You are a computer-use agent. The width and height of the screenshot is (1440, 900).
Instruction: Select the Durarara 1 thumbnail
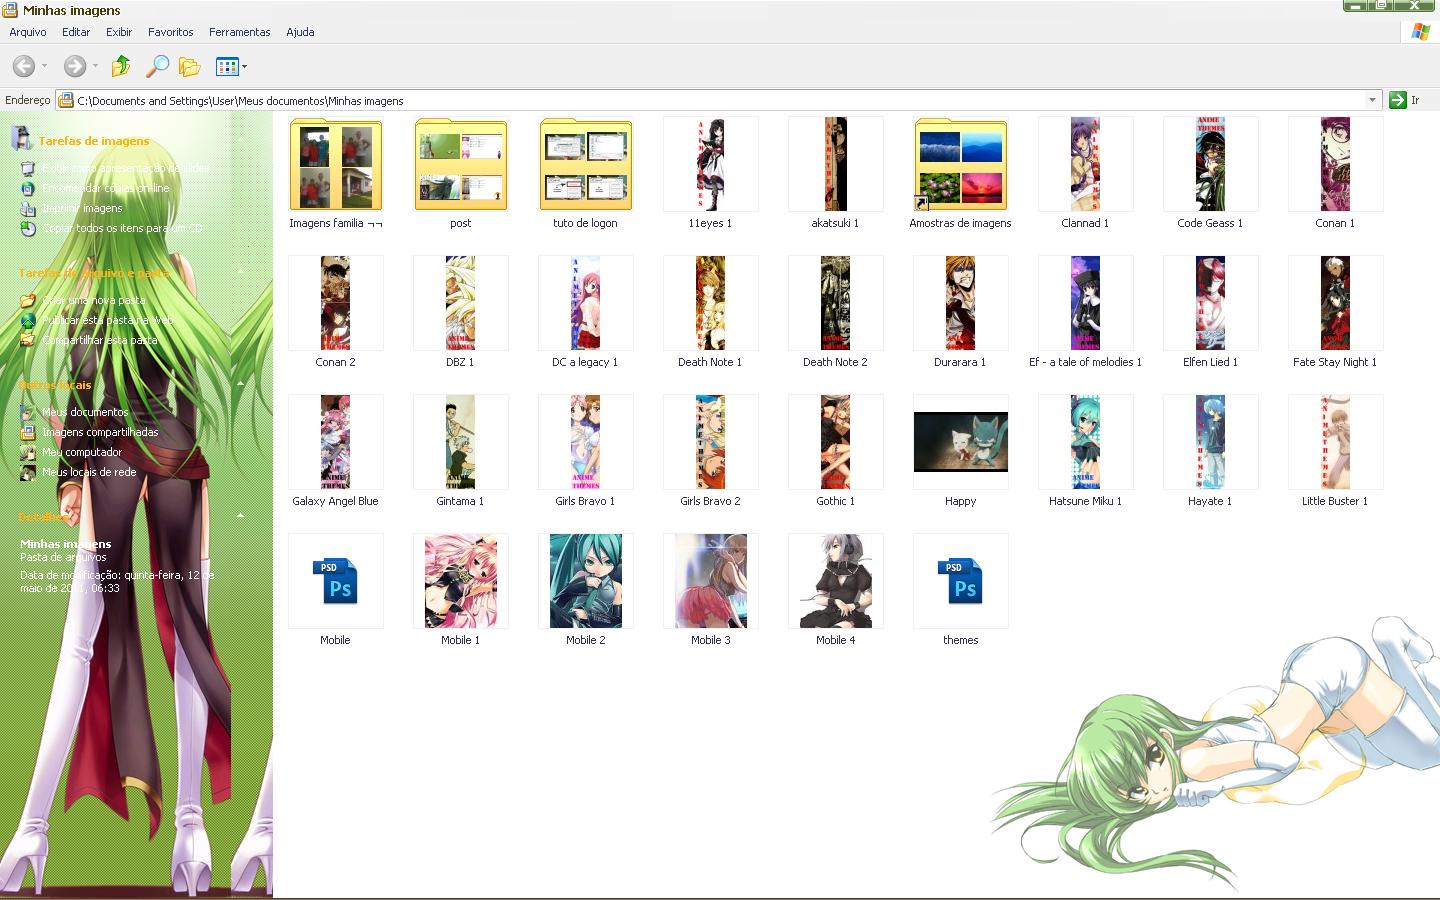coord(960,303)
